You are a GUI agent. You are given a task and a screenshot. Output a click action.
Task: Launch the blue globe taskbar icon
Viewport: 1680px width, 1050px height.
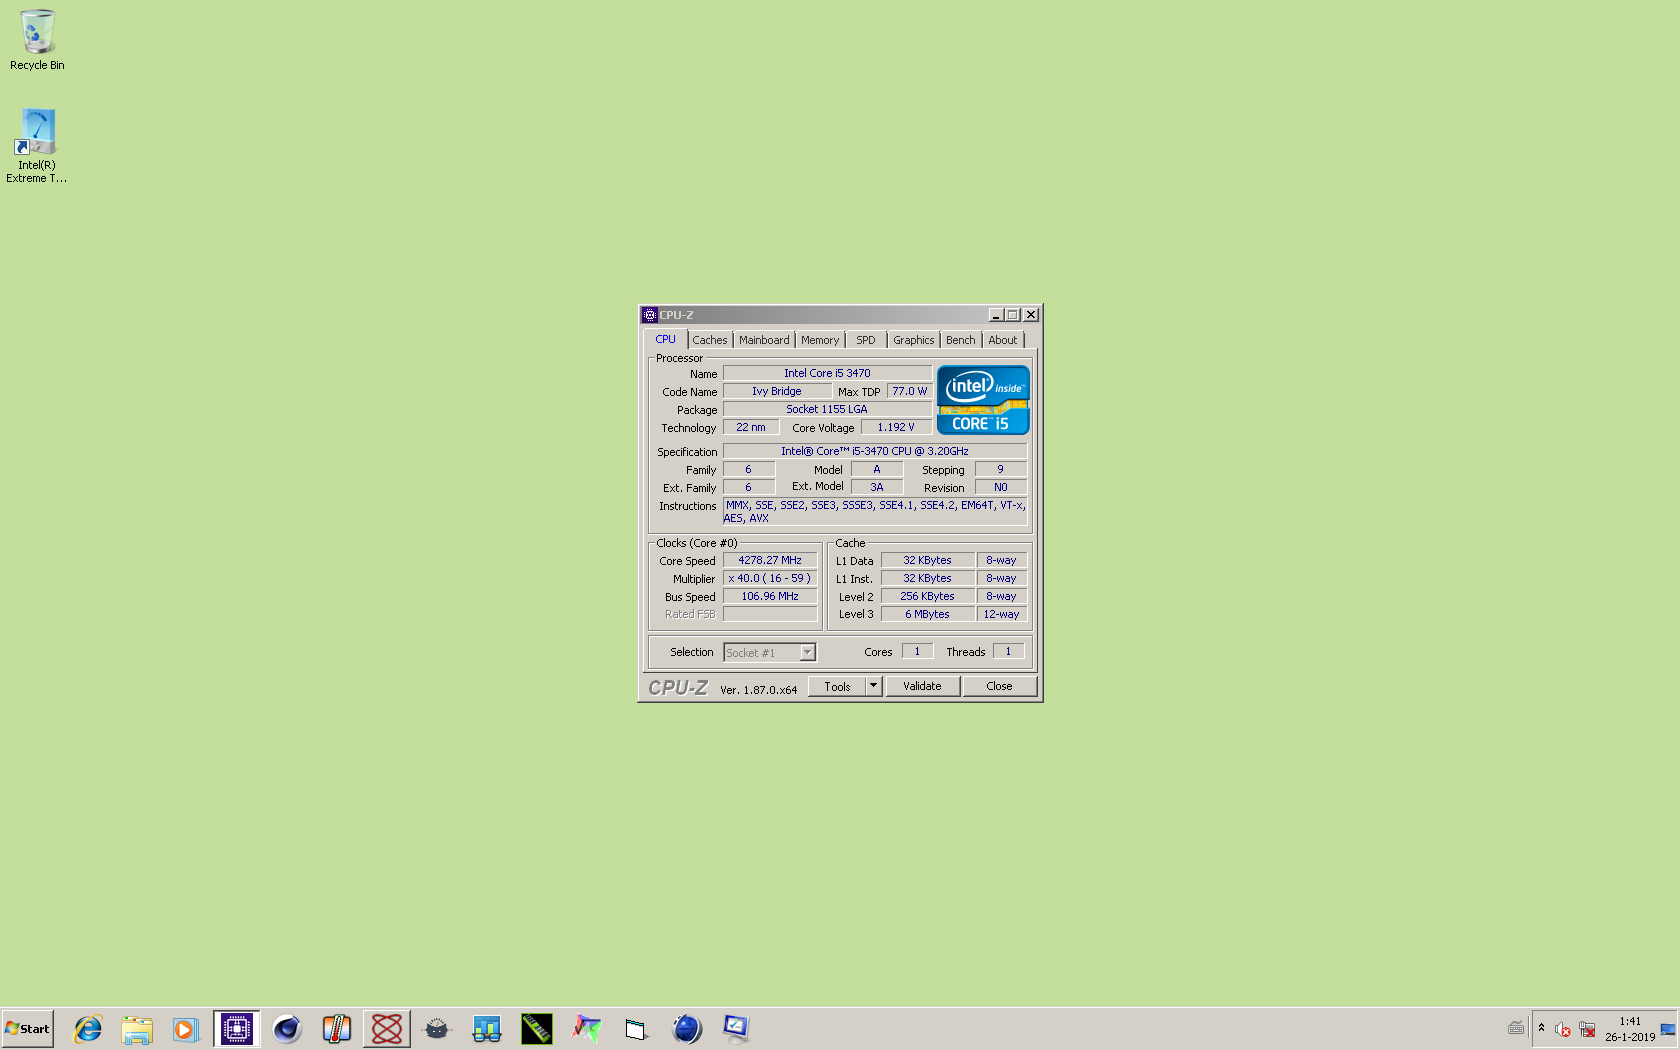tap(687, 1028)
